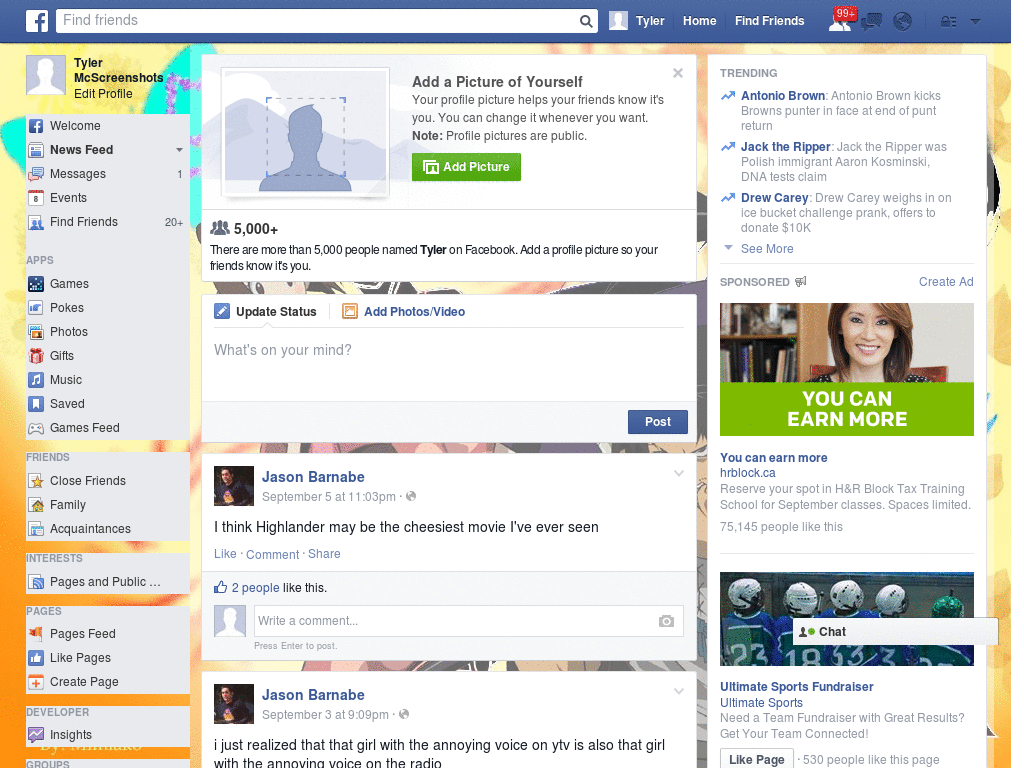Click the Create Ad link
Image resolution: width=1024 pixels, height=768 pixels.
point(946,282)
